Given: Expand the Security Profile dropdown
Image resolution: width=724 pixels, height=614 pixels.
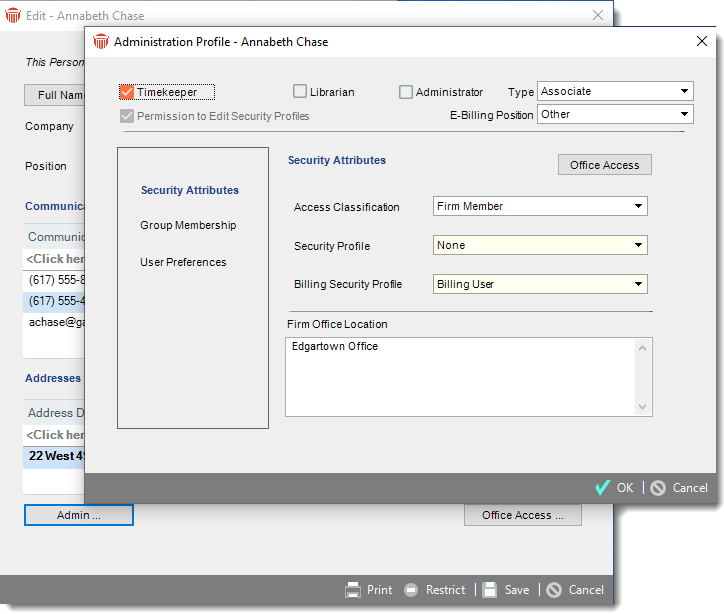Looking at the screenshot, I should [540, 245].
